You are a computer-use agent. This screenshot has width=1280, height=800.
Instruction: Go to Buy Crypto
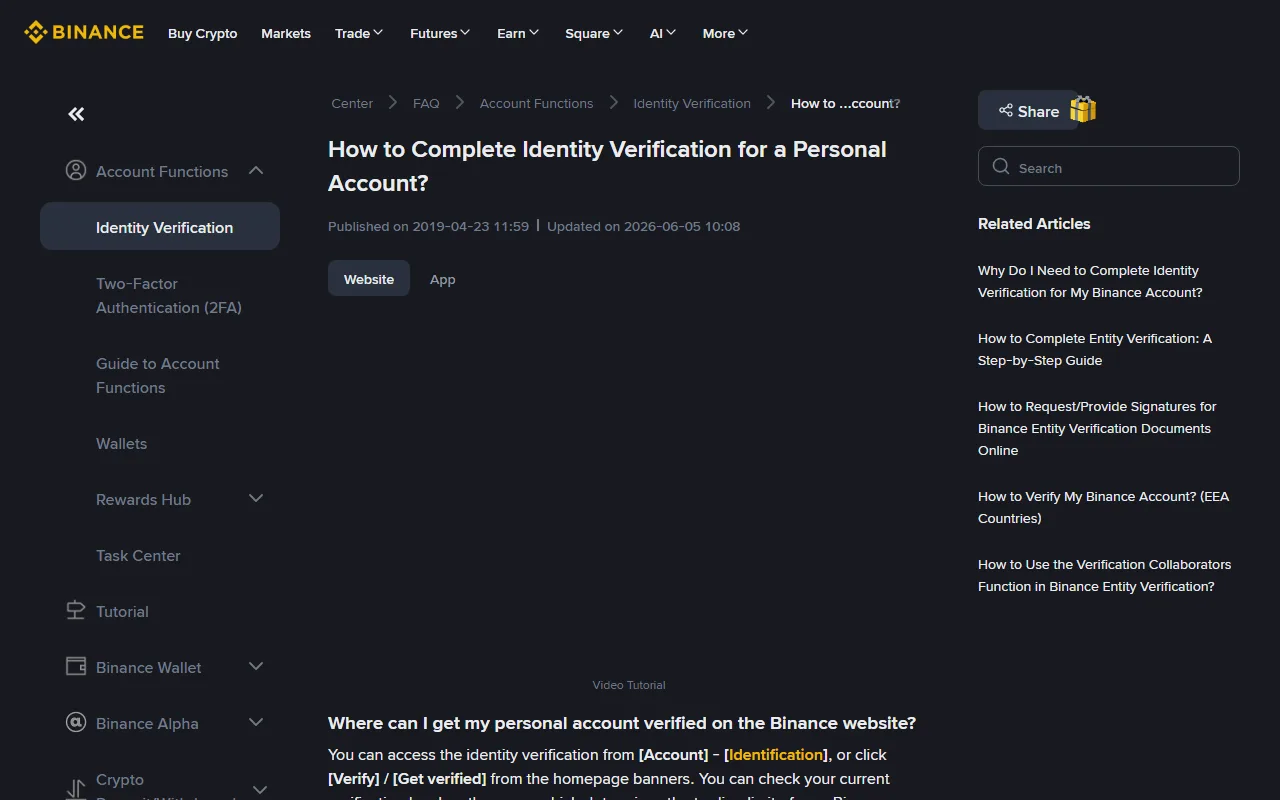203,33
